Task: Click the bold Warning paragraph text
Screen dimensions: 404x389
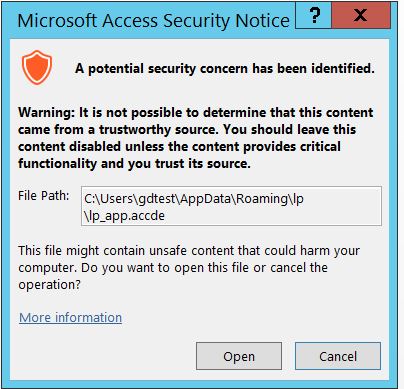Action: 196,138
